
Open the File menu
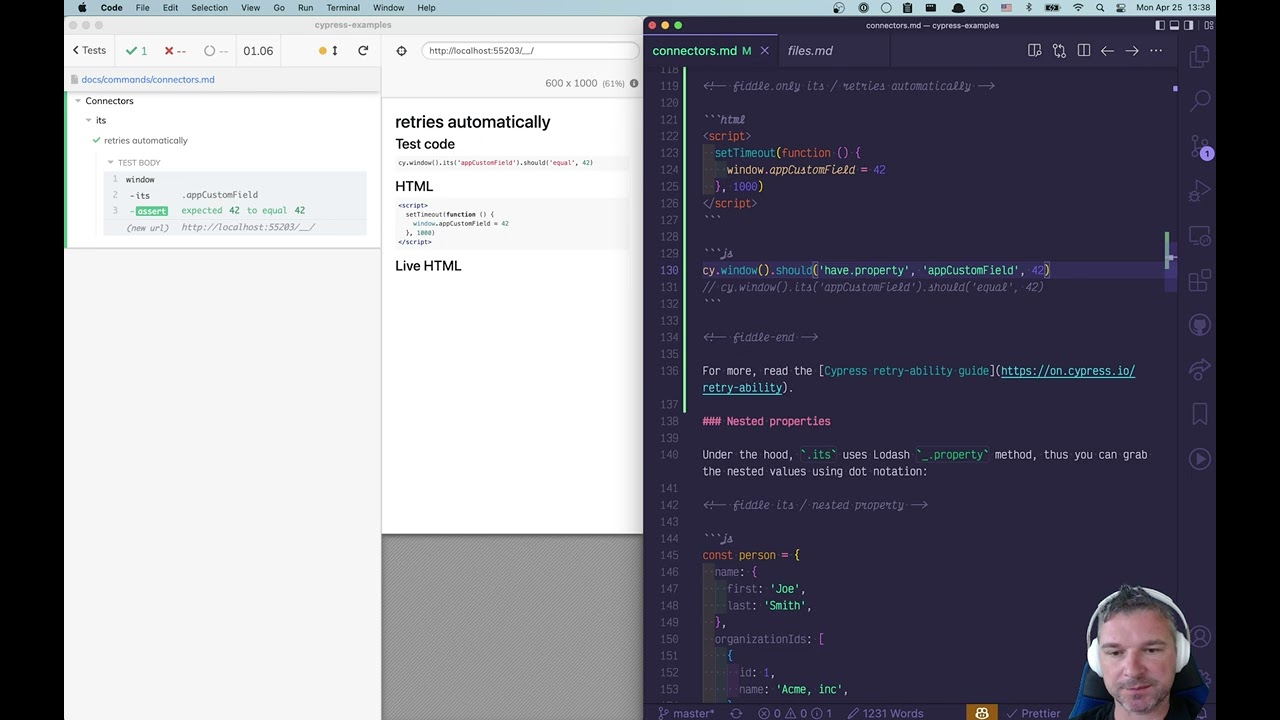coord(142,8)
